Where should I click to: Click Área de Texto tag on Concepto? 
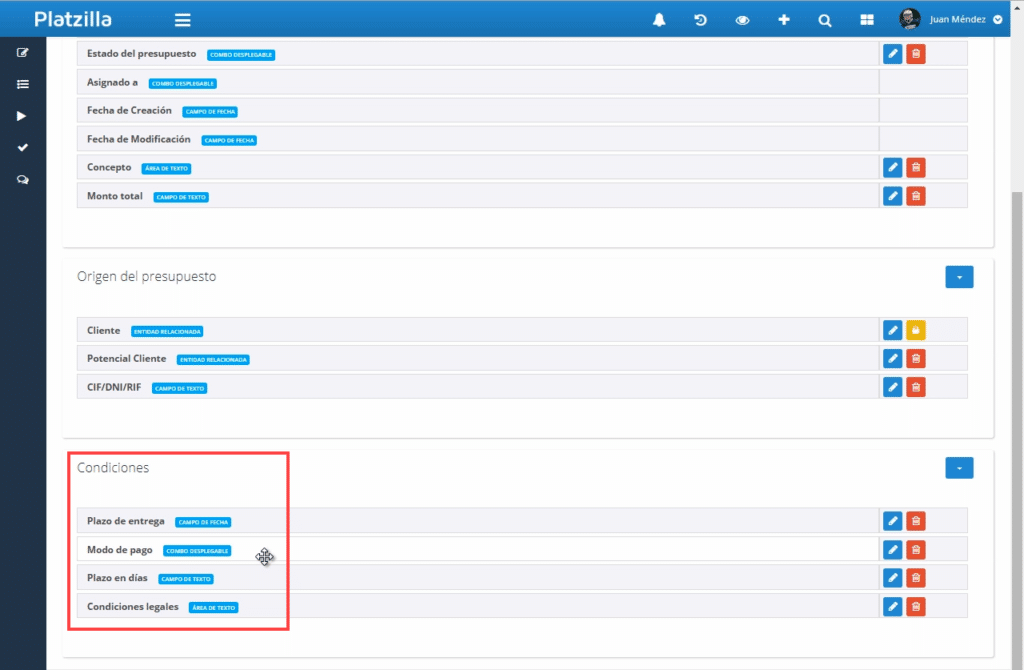tap(167, 168)
